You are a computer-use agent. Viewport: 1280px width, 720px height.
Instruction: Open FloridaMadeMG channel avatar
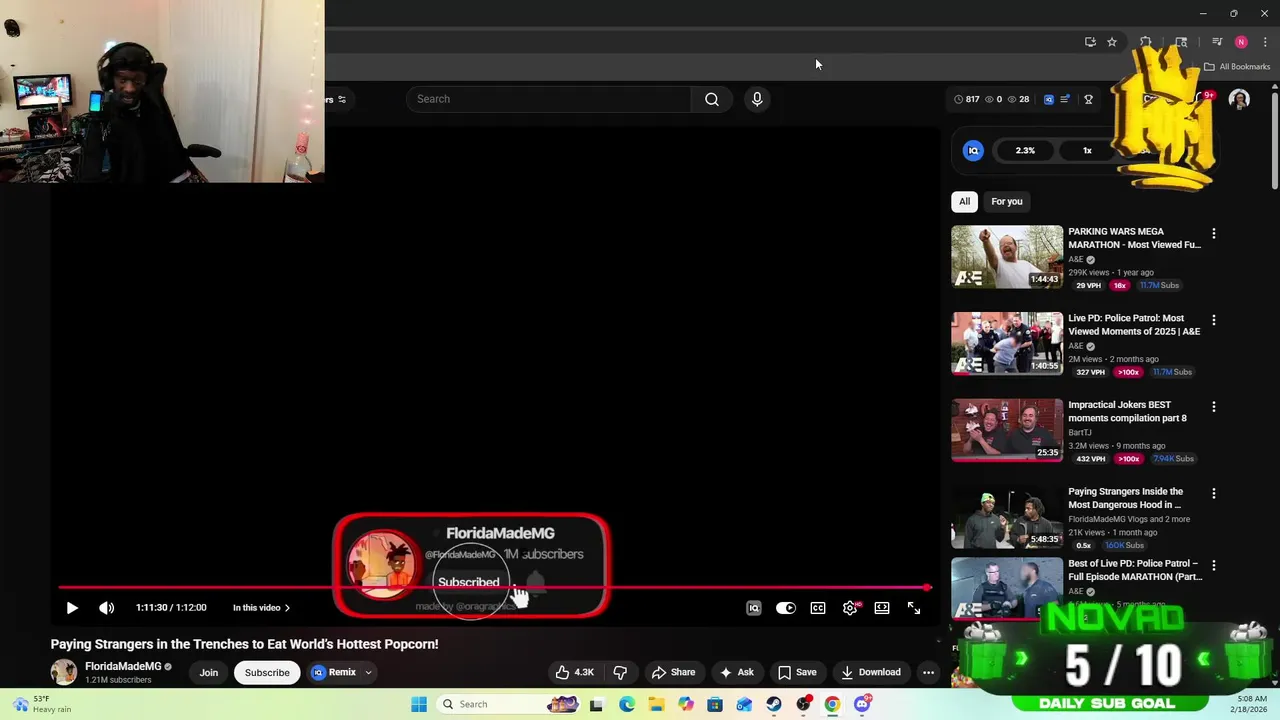point(64,672)
